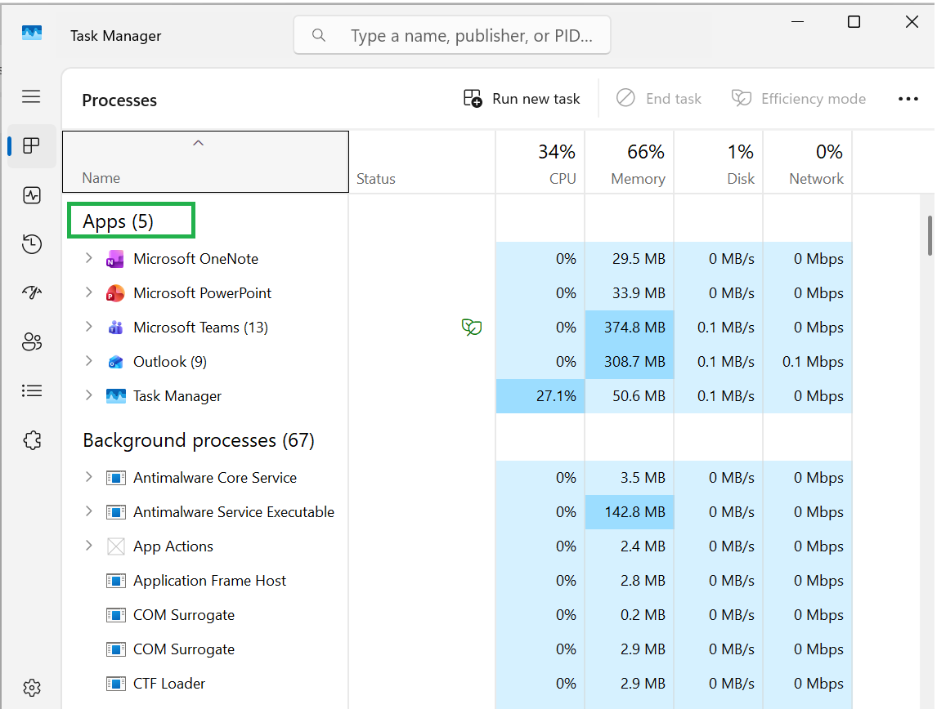Click the efficiency mode leaf on Teams row
This screenshot has height=709, width=936.
coord(472,327)
